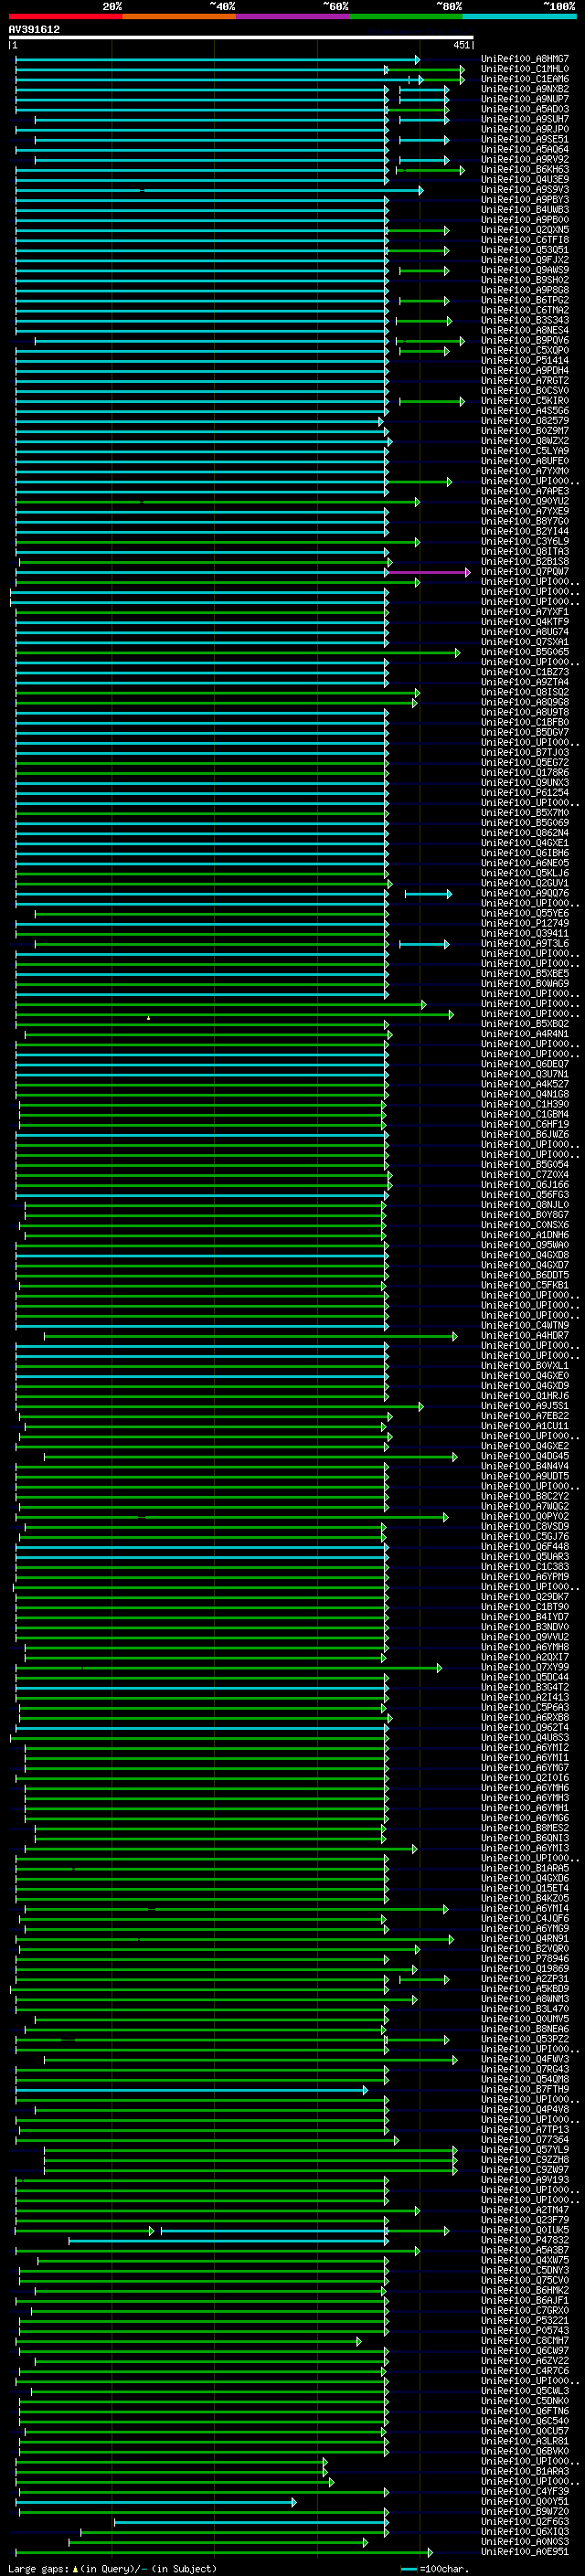Select hit label UniRef100_Q53PZ2

click(x=525, y=2040)
